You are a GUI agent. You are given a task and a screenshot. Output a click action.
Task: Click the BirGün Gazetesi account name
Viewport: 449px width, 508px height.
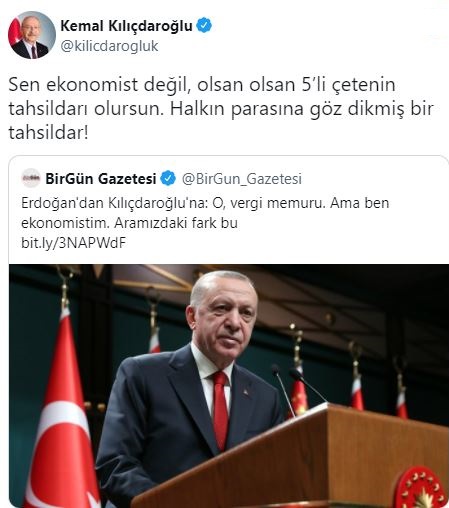tap(101, 179)
